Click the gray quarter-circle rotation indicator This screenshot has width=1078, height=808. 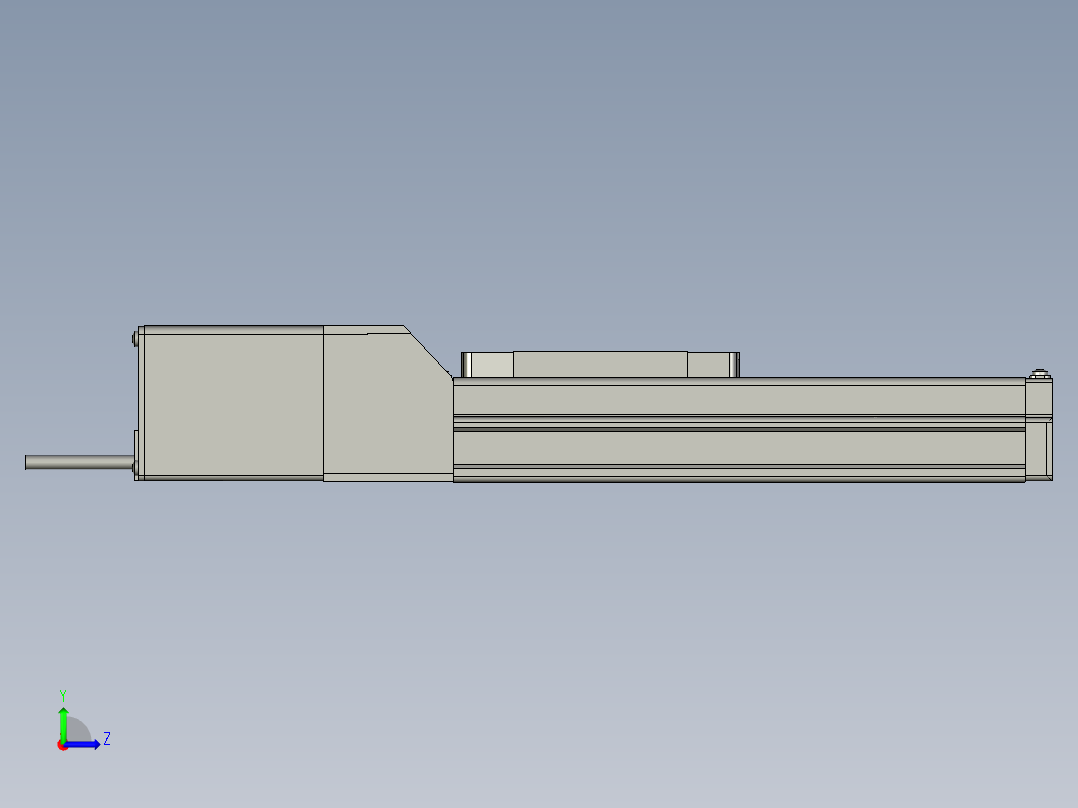[77, 727]
